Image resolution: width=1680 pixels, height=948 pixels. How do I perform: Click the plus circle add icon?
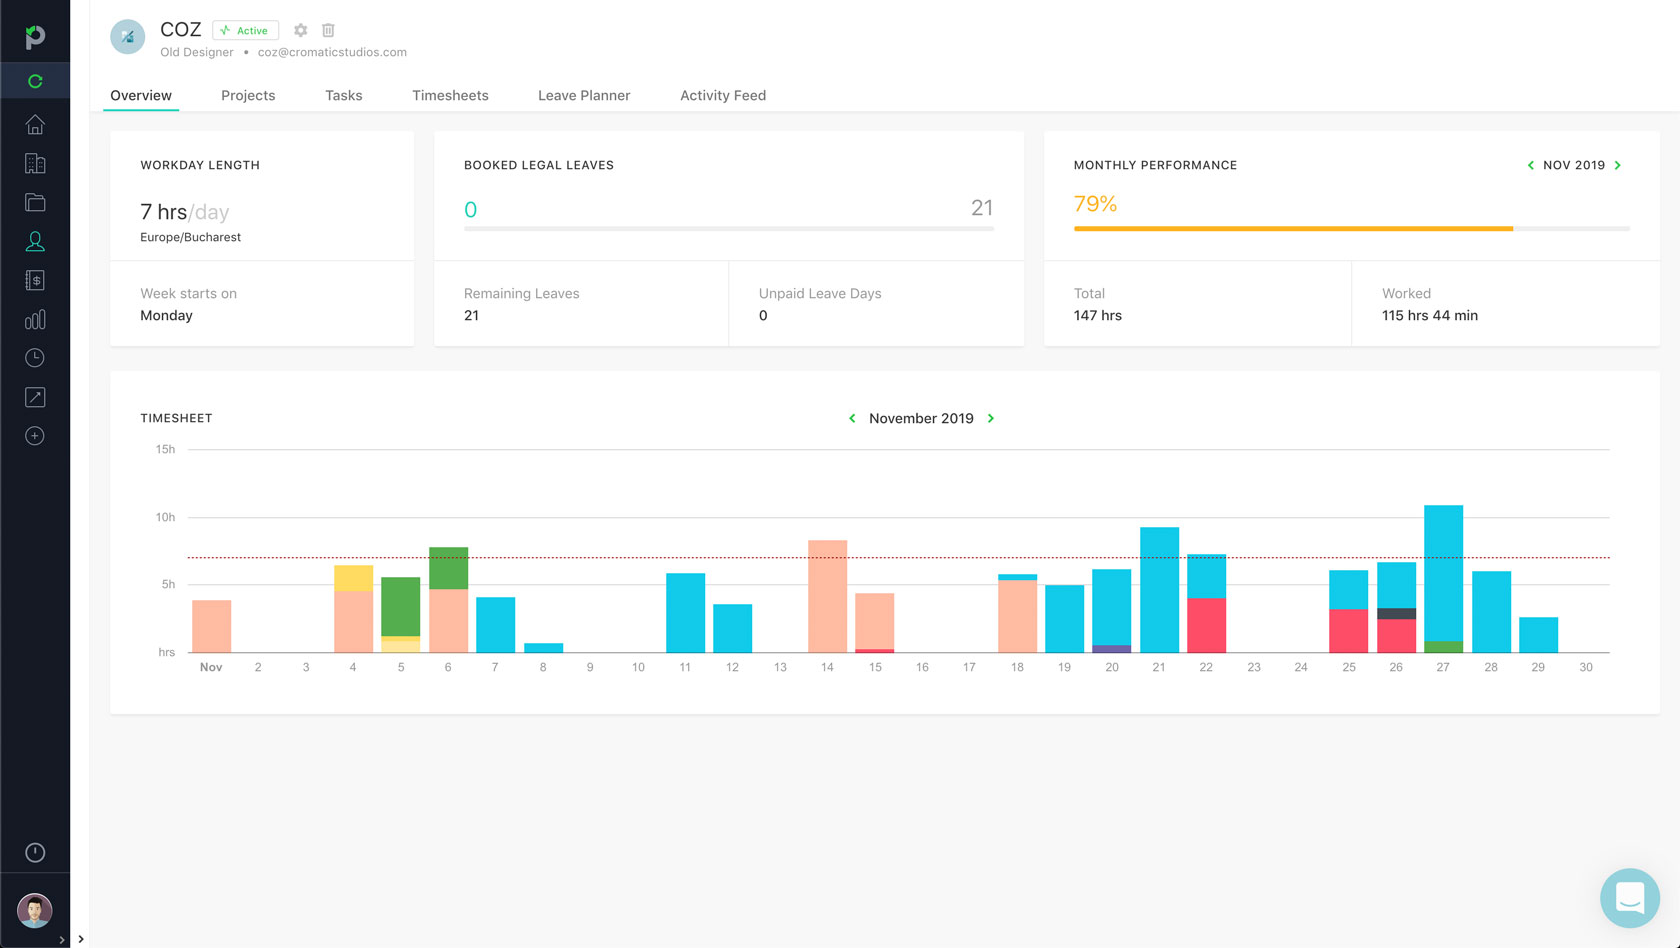point(35,436)
